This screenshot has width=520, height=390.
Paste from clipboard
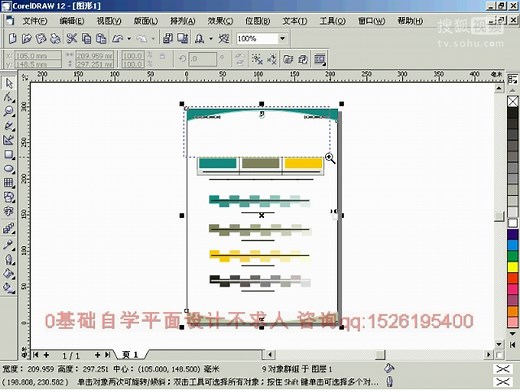(x=101, y=39)
